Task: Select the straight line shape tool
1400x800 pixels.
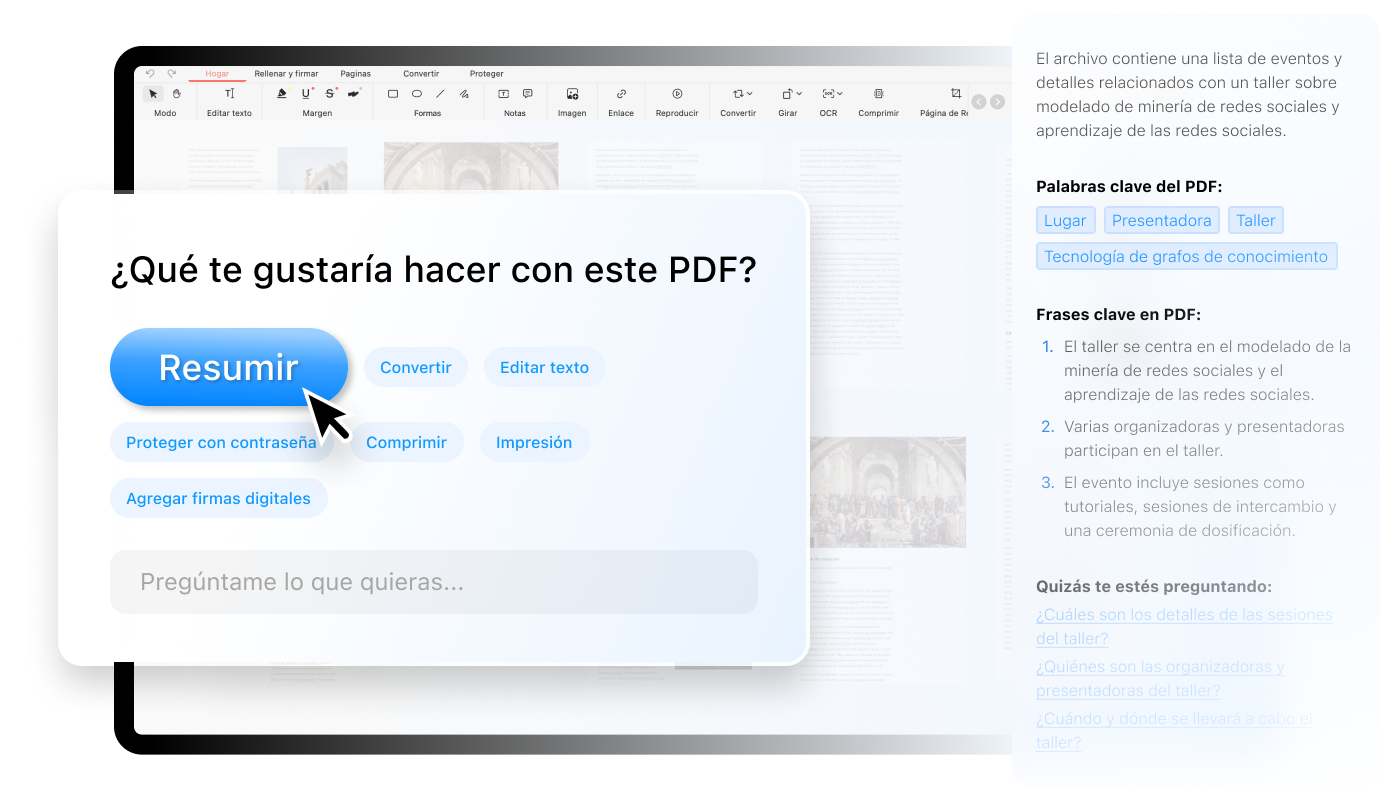Action: pos(440,94)
